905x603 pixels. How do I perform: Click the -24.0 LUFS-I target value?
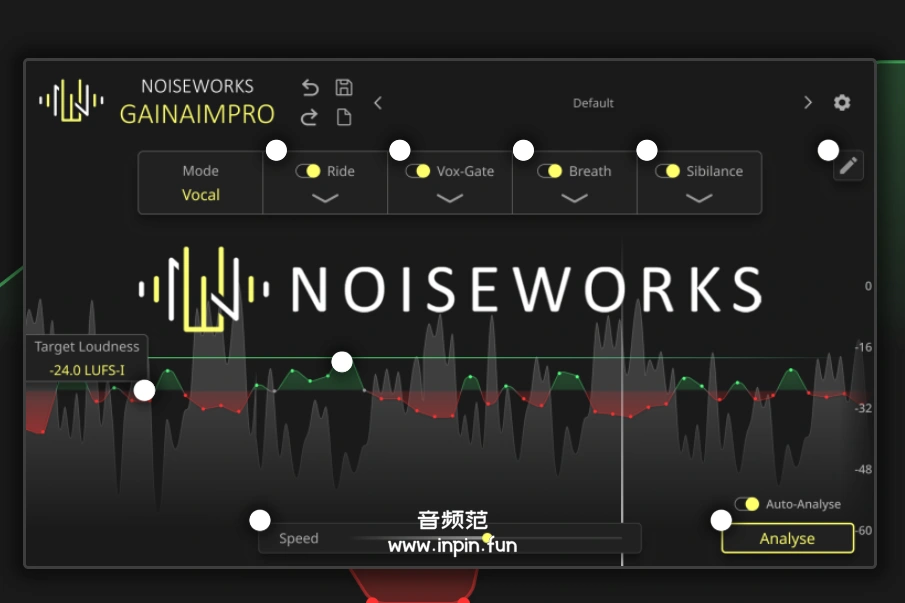[x=87, y=370]
